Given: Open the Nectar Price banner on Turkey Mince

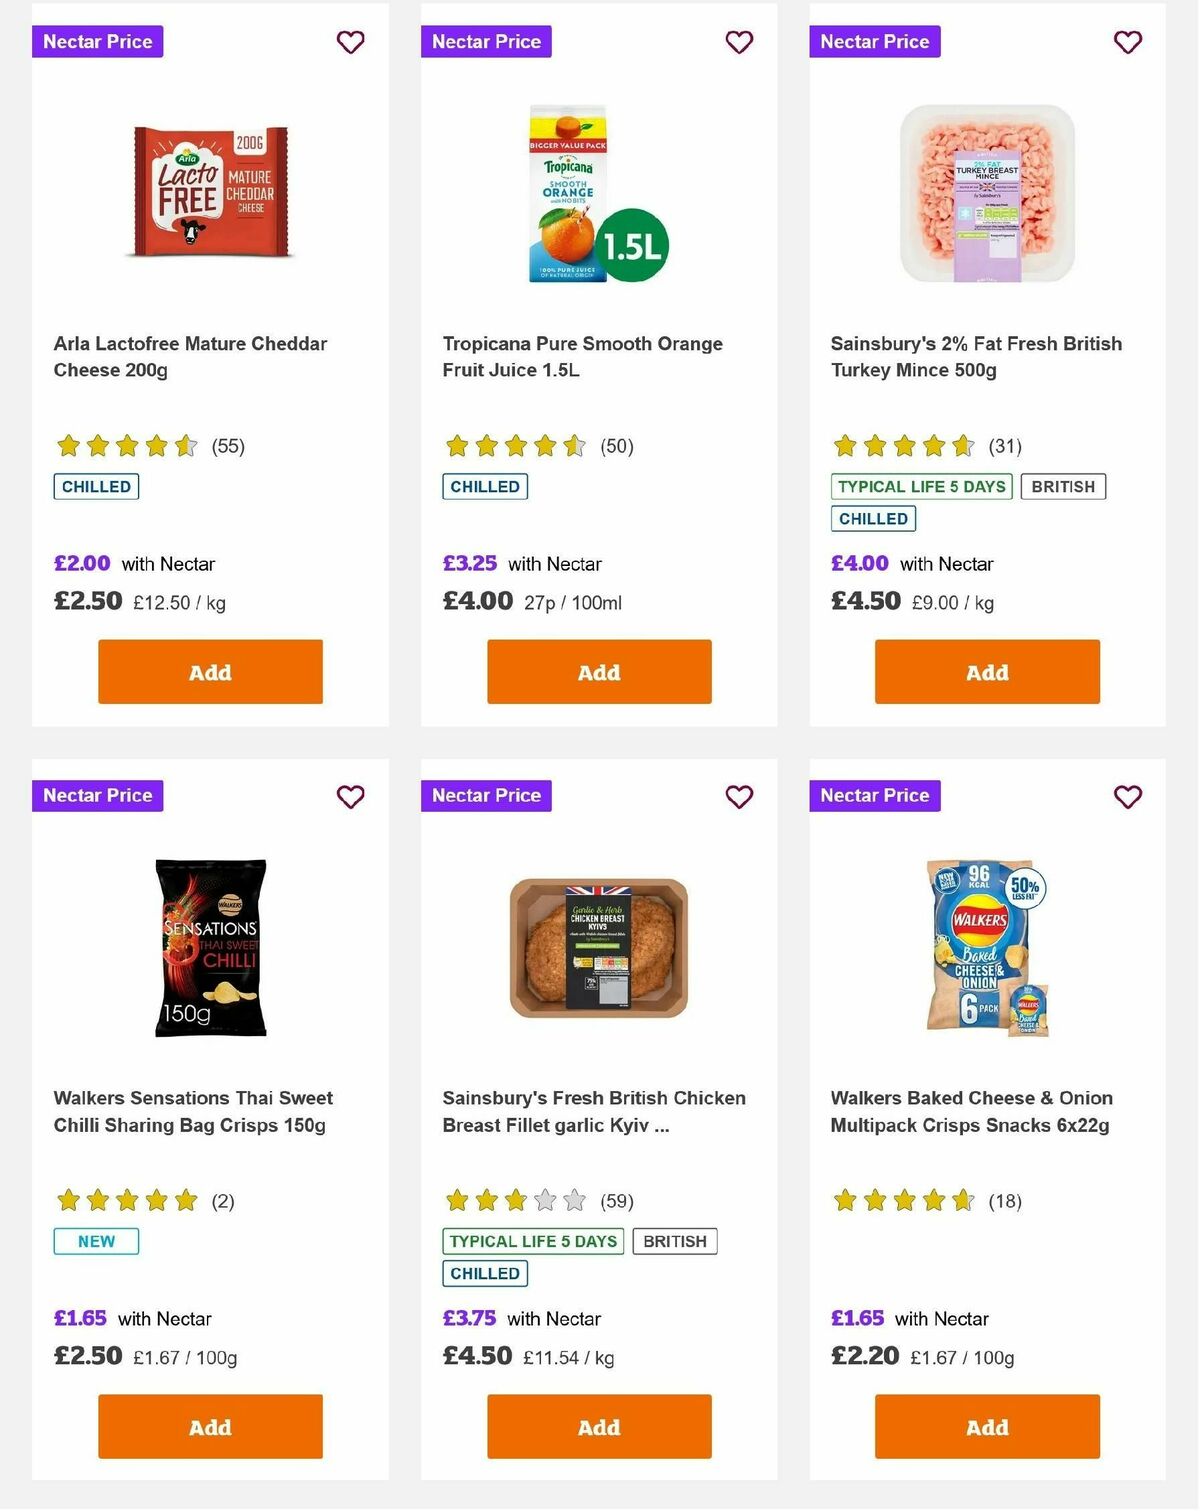Looking at the screenshot, I should tap(874, 42).
